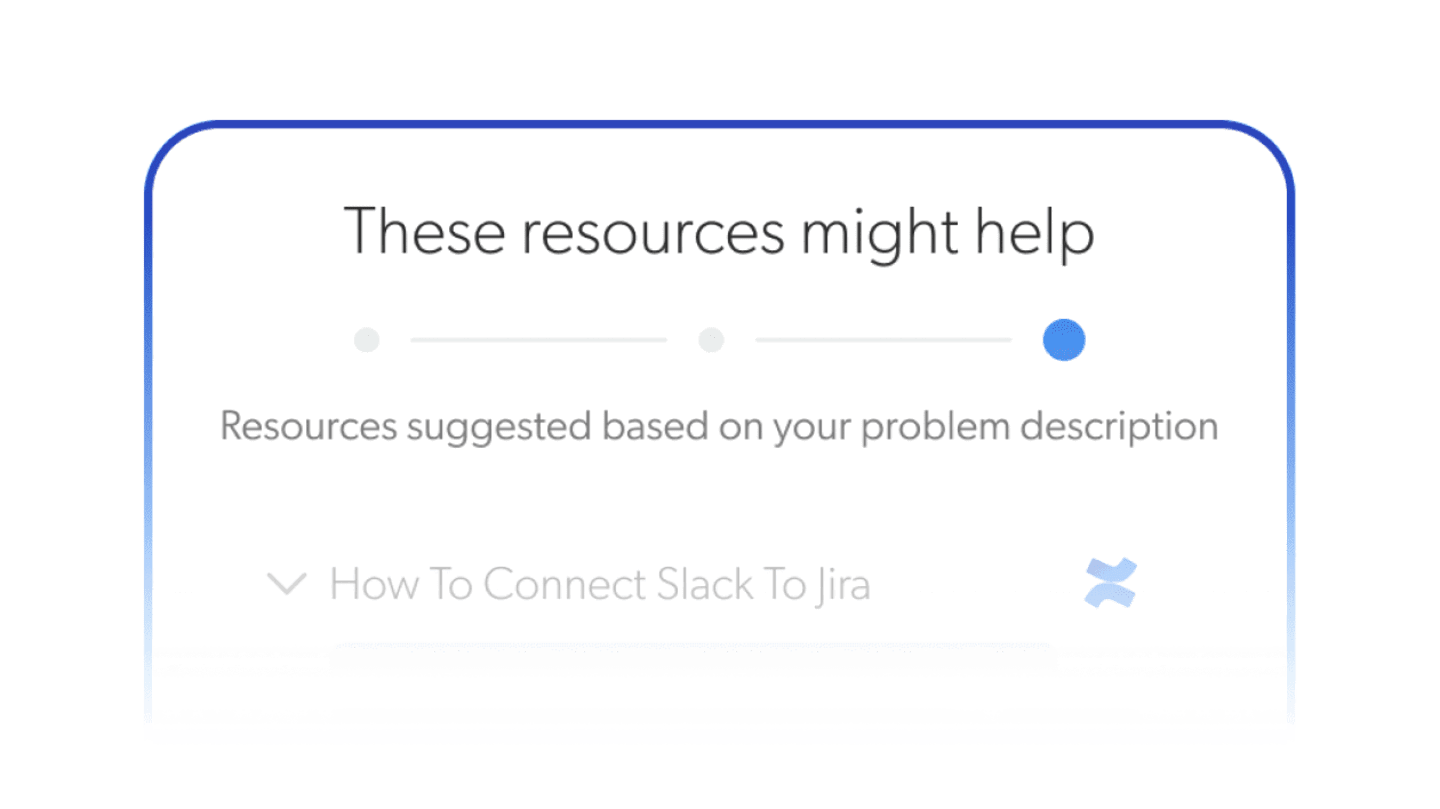Click the 'These resources might help' heading
This screenshot has height=809, width=1440.
tap(719, 233)
